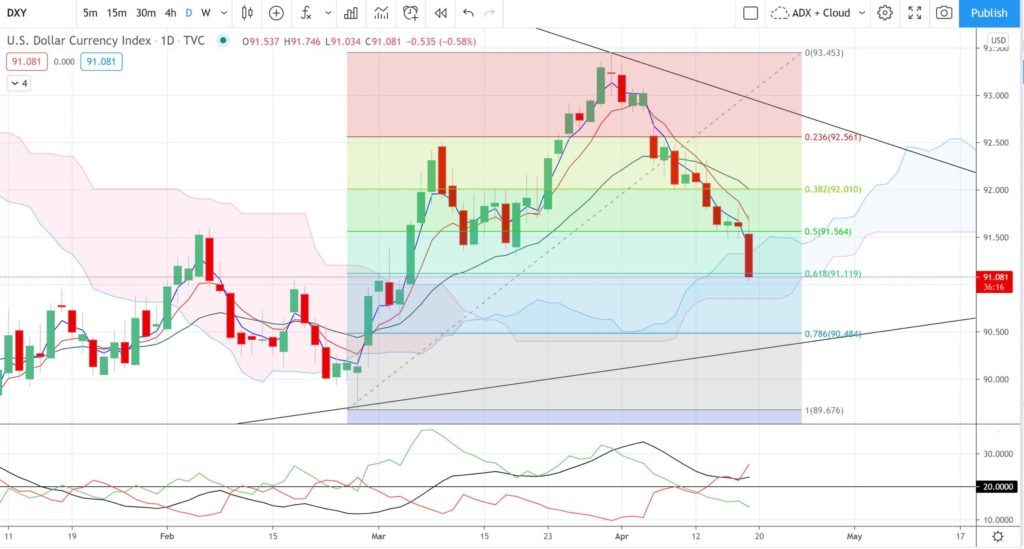This screenshot has width=1024, height=549.
Task: Open the candlestick chart style selector
Action: pos(247,13)
